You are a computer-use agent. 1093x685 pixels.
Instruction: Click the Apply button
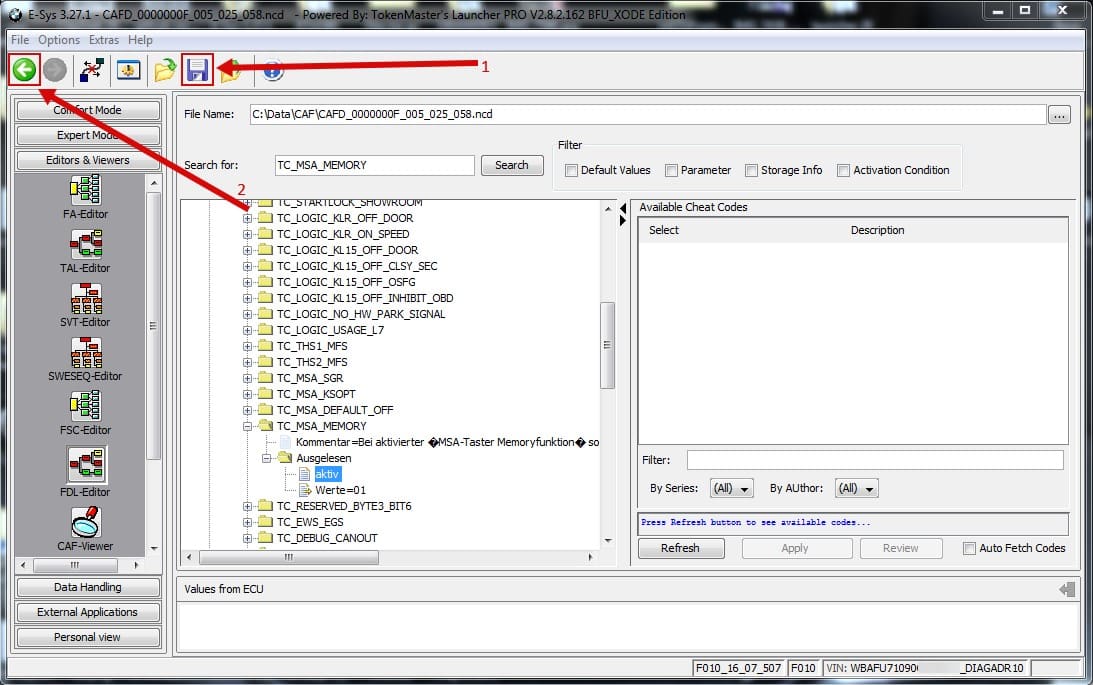pos(795,548)
